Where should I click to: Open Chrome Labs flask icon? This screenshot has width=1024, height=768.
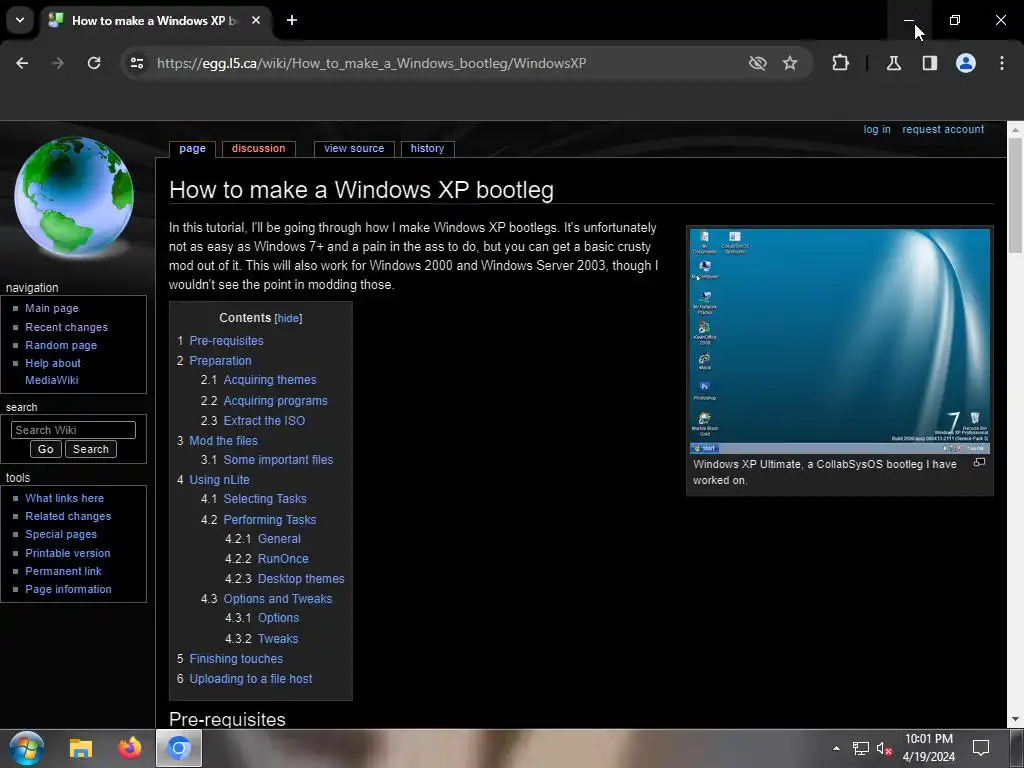click(893, 63)
